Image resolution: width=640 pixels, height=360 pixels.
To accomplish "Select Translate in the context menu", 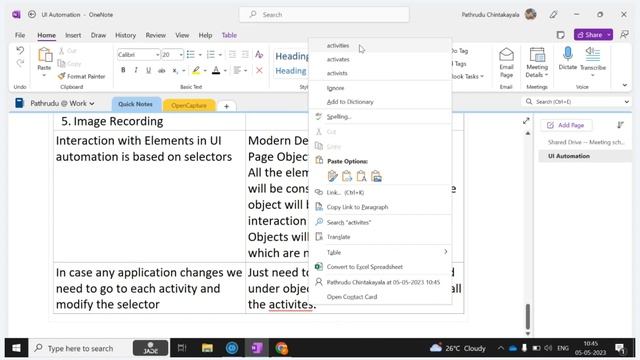I will pyautogui.click(x=380, y=237).
